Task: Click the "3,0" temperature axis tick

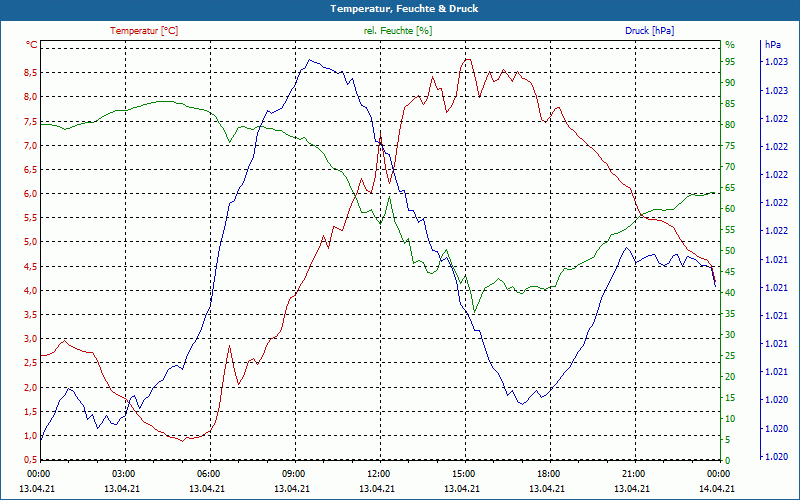Action: (x=30, y=339)
